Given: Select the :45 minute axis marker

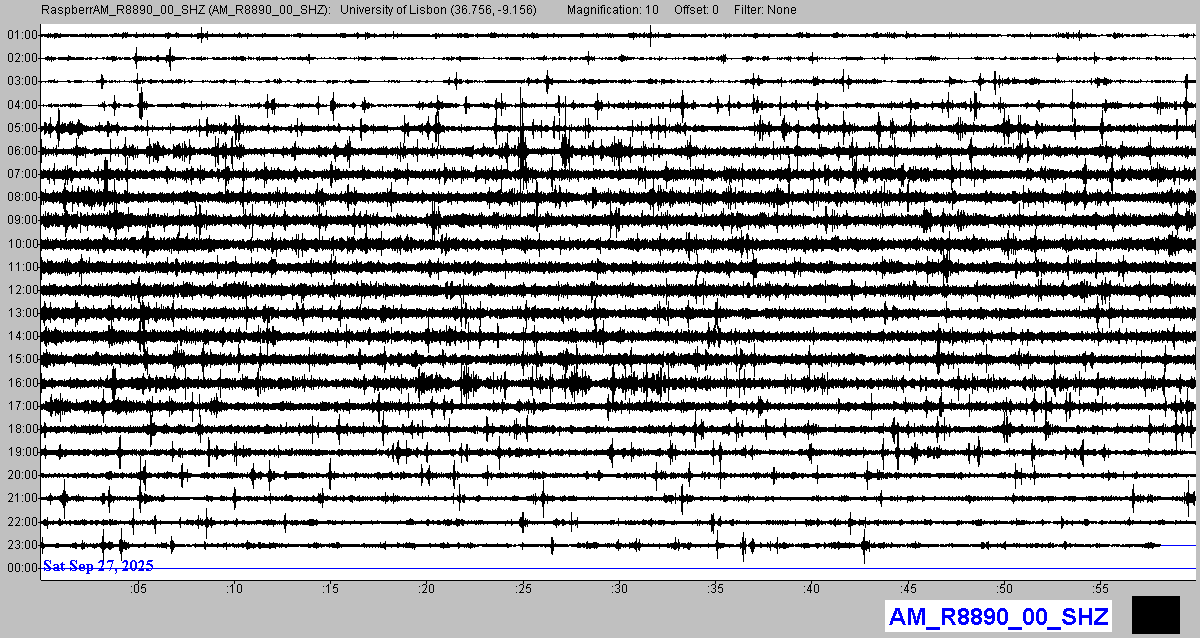Looking at the screenshot, I should tap(908, 589).
